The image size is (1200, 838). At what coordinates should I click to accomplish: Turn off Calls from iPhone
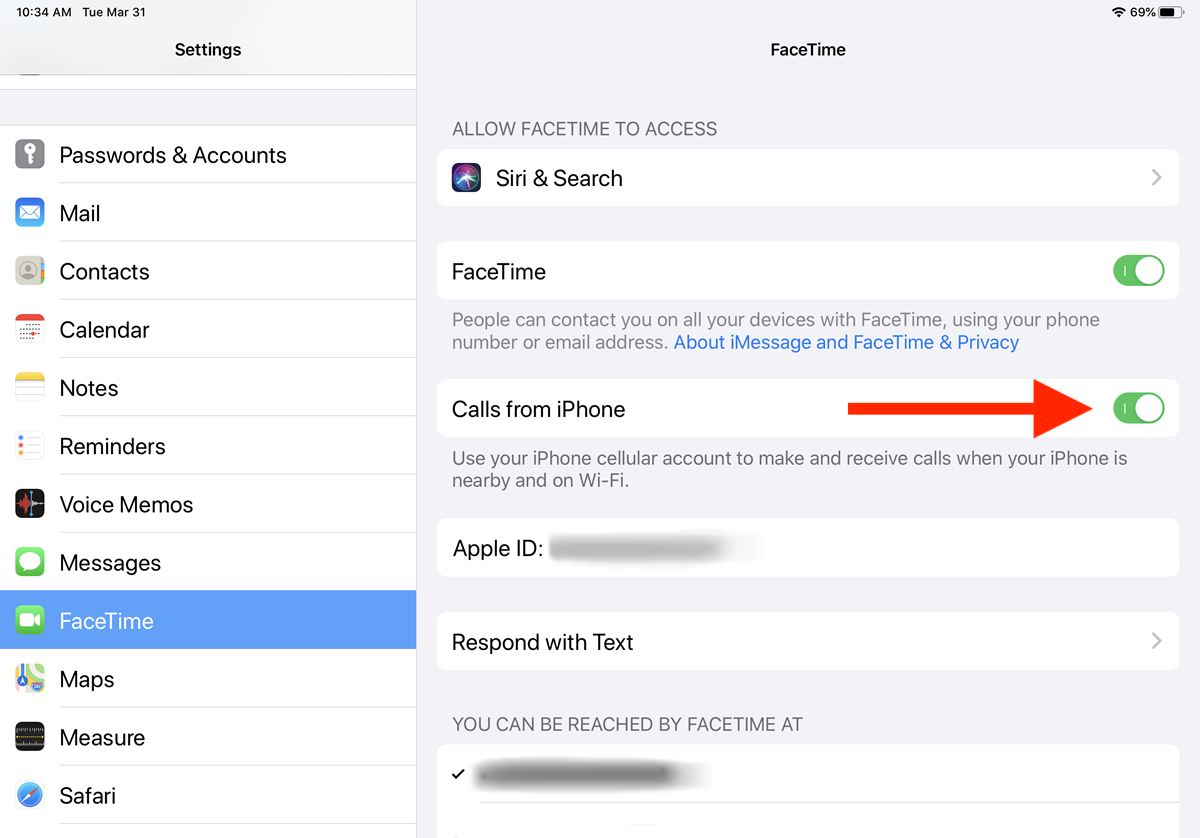[1138, 408]
